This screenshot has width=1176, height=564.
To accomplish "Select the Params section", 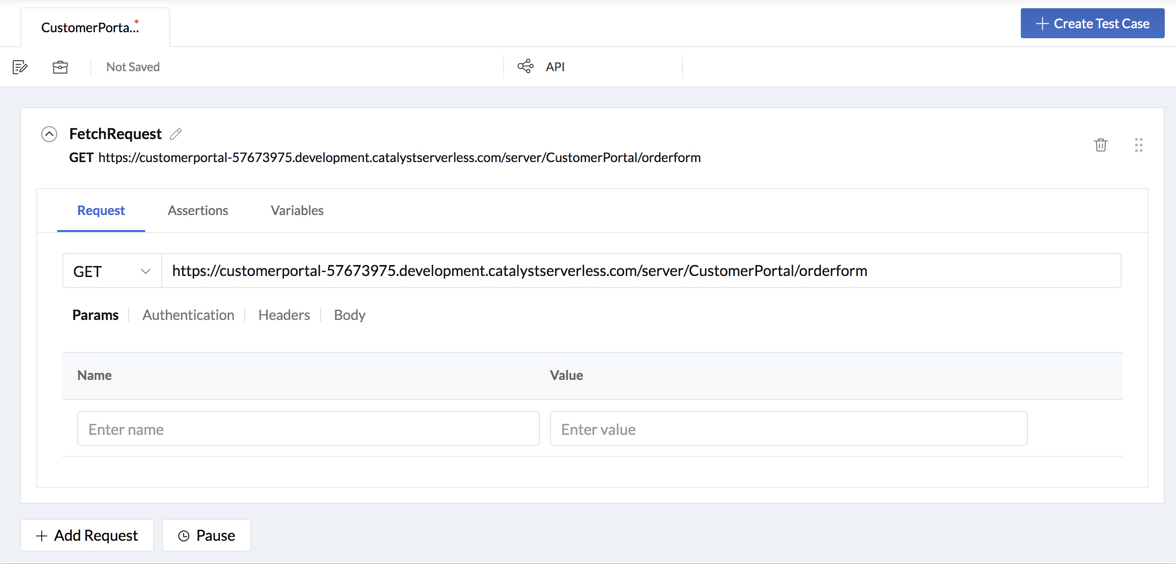I will [95, 315].
